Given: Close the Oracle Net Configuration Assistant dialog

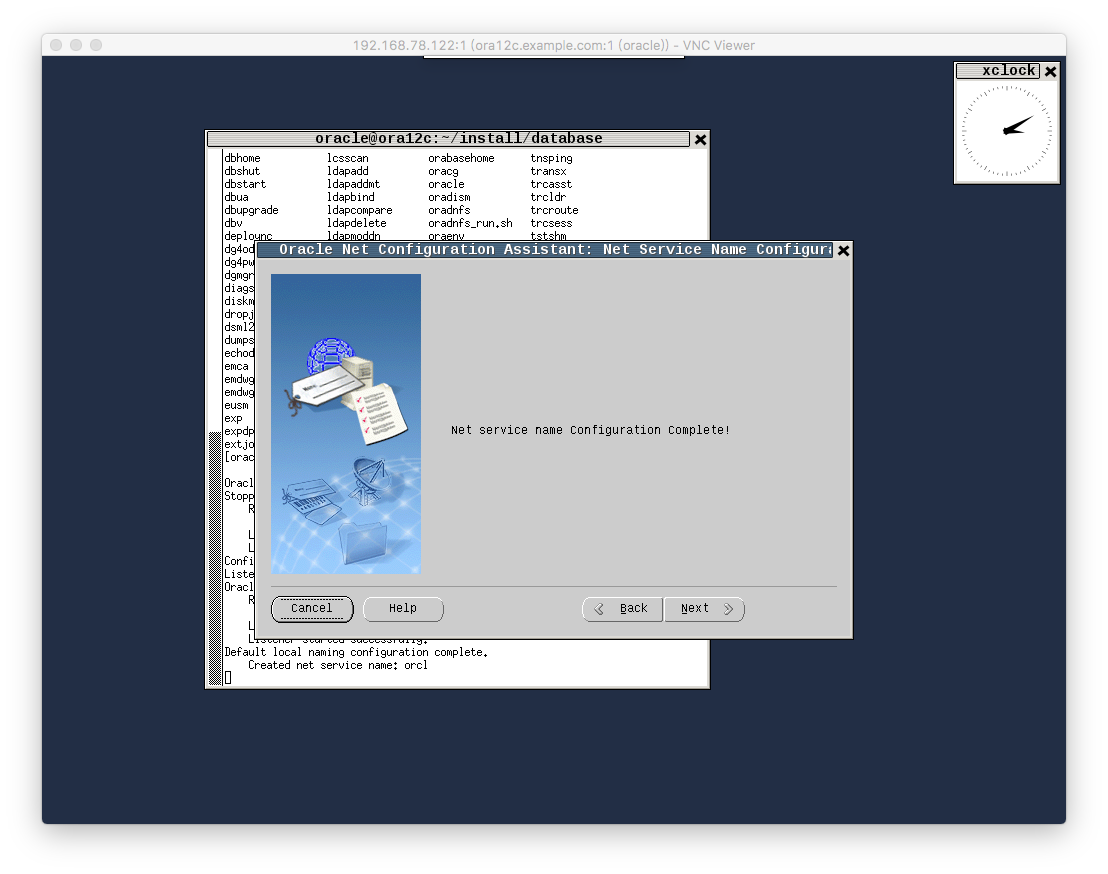Looking at the screenshot, I should [x=843, y=250].
